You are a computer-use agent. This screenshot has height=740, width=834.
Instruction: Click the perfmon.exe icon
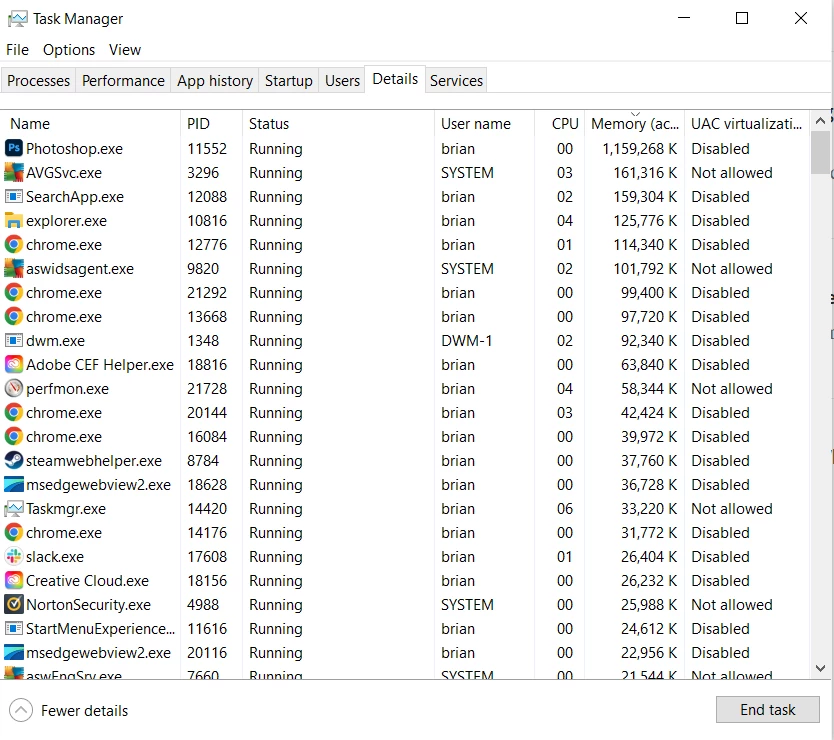pyautogui.click(x=14, y=388)
